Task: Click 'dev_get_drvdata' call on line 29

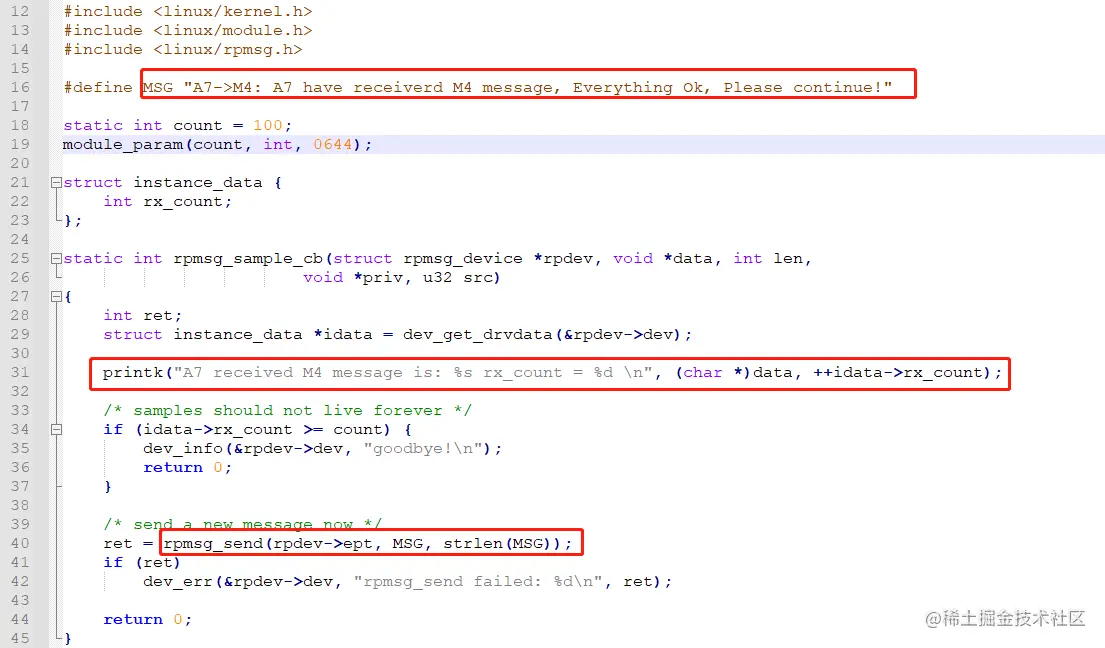Action: point(478,335)
